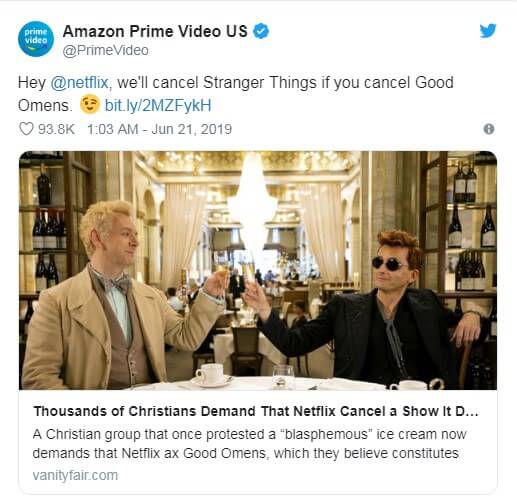Click the blue verified badge
This screenshot has height=500, width=517.
261,31
